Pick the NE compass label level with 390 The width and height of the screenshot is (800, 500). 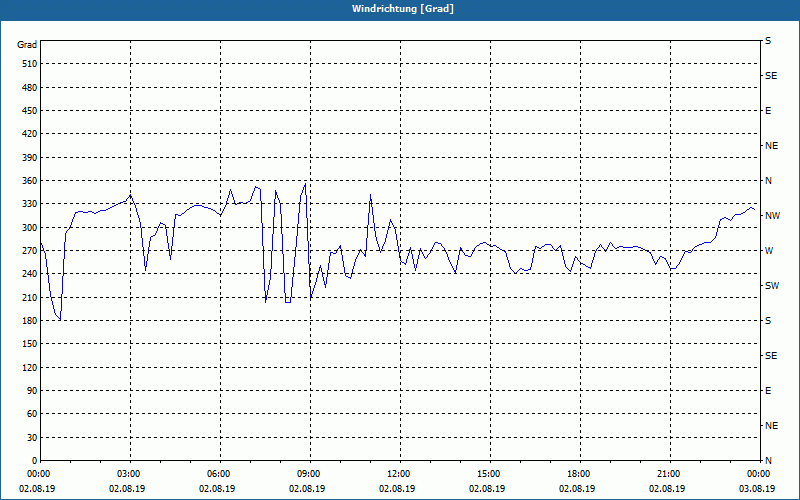771,146
